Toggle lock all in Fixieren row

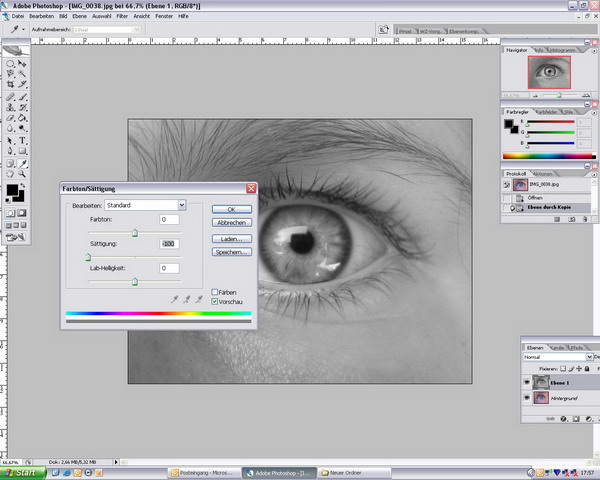(587, 369)
